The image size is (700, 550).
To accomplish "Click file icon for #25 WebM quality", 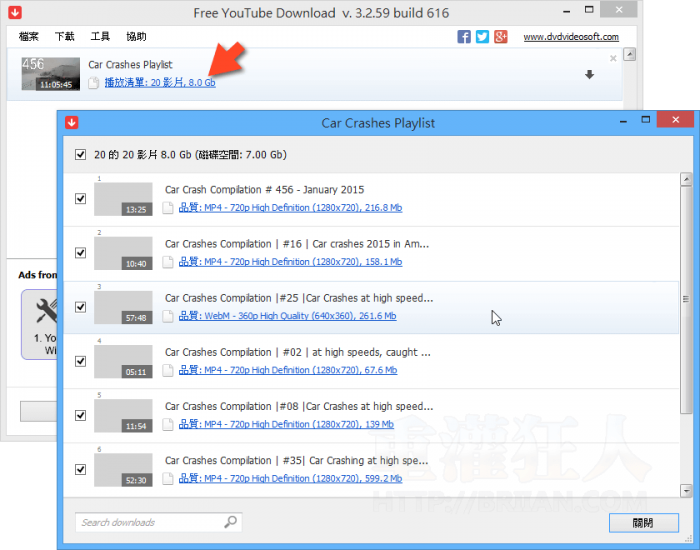I will click(x=167, y=316).
